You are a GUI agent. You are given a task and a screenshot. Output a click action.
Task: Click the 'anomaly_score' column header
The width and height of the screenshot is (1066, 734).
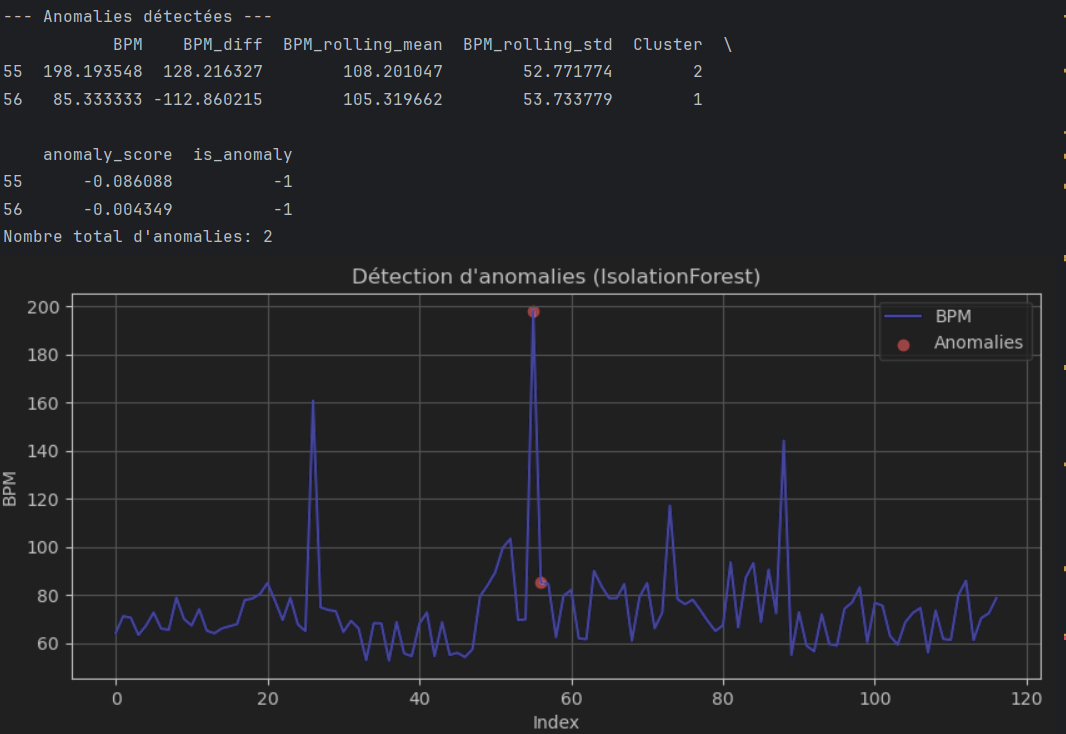(107, 155)
